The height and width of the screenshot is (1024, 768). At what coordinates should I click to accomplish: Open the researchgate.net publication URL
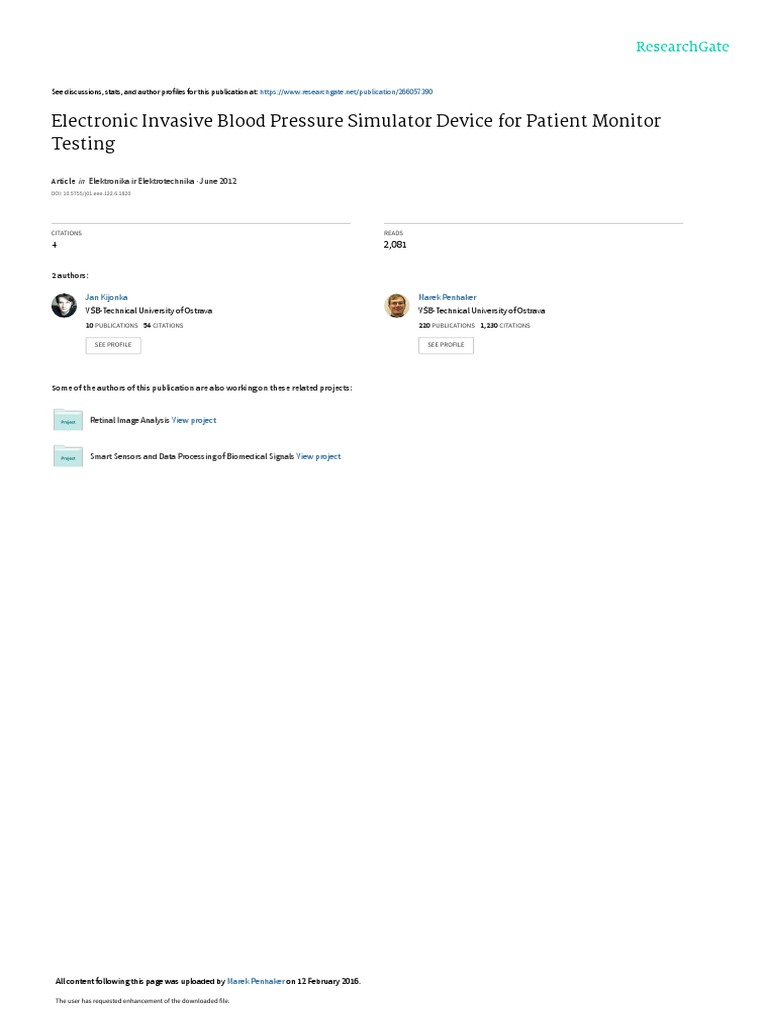[x=346, y=92]
